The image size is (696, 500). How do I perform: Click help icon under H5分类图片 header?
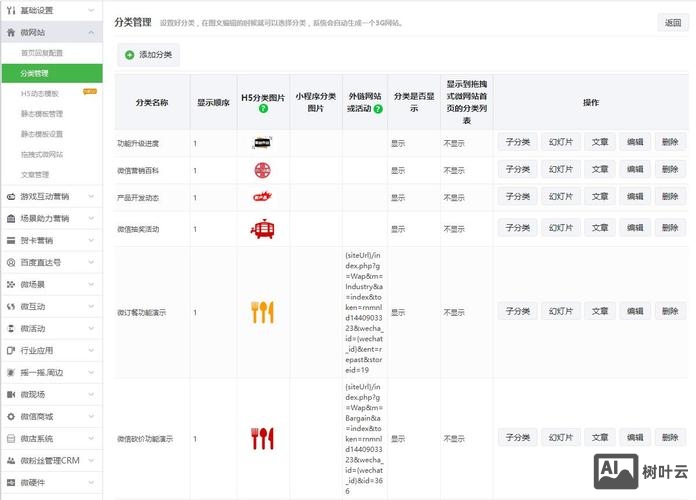[x=263, y=108]
